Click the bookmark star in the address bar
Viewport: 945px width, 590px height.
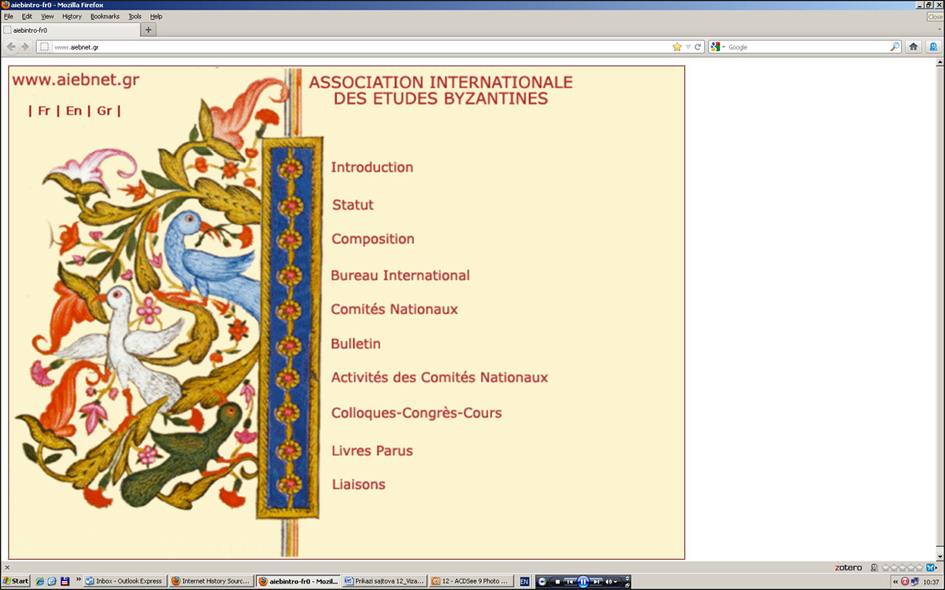tap(677, 47)
